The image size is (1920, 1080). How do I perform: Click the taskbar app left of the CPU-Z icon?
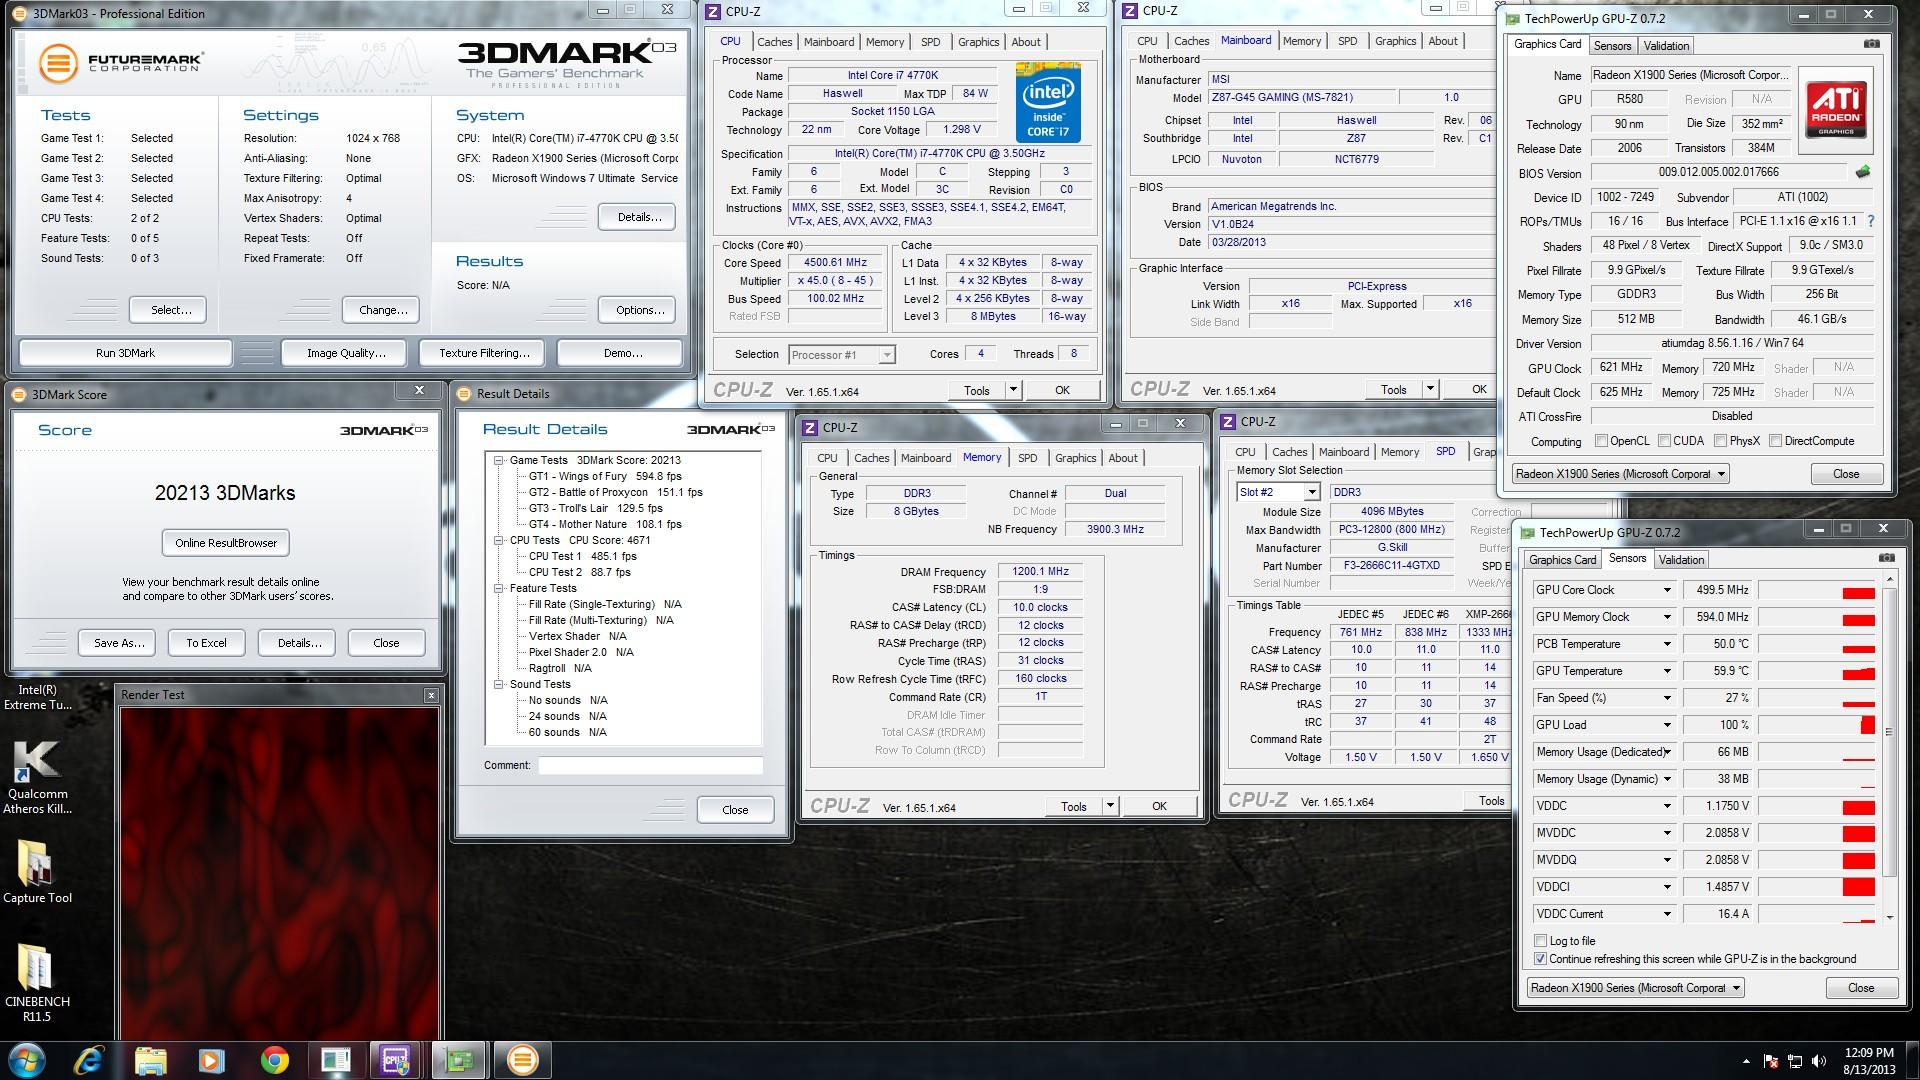coord(335,1059)
